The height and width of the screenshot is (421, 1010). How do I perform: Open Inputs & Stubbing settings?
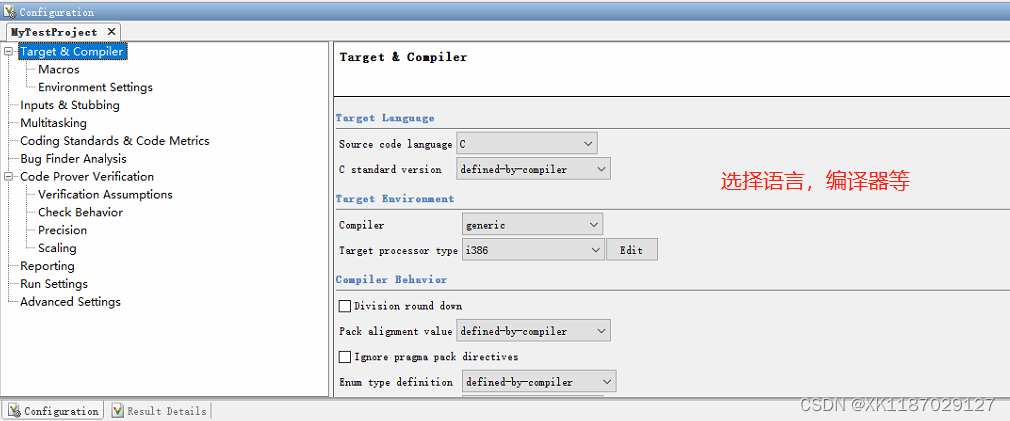click(70, 106)
